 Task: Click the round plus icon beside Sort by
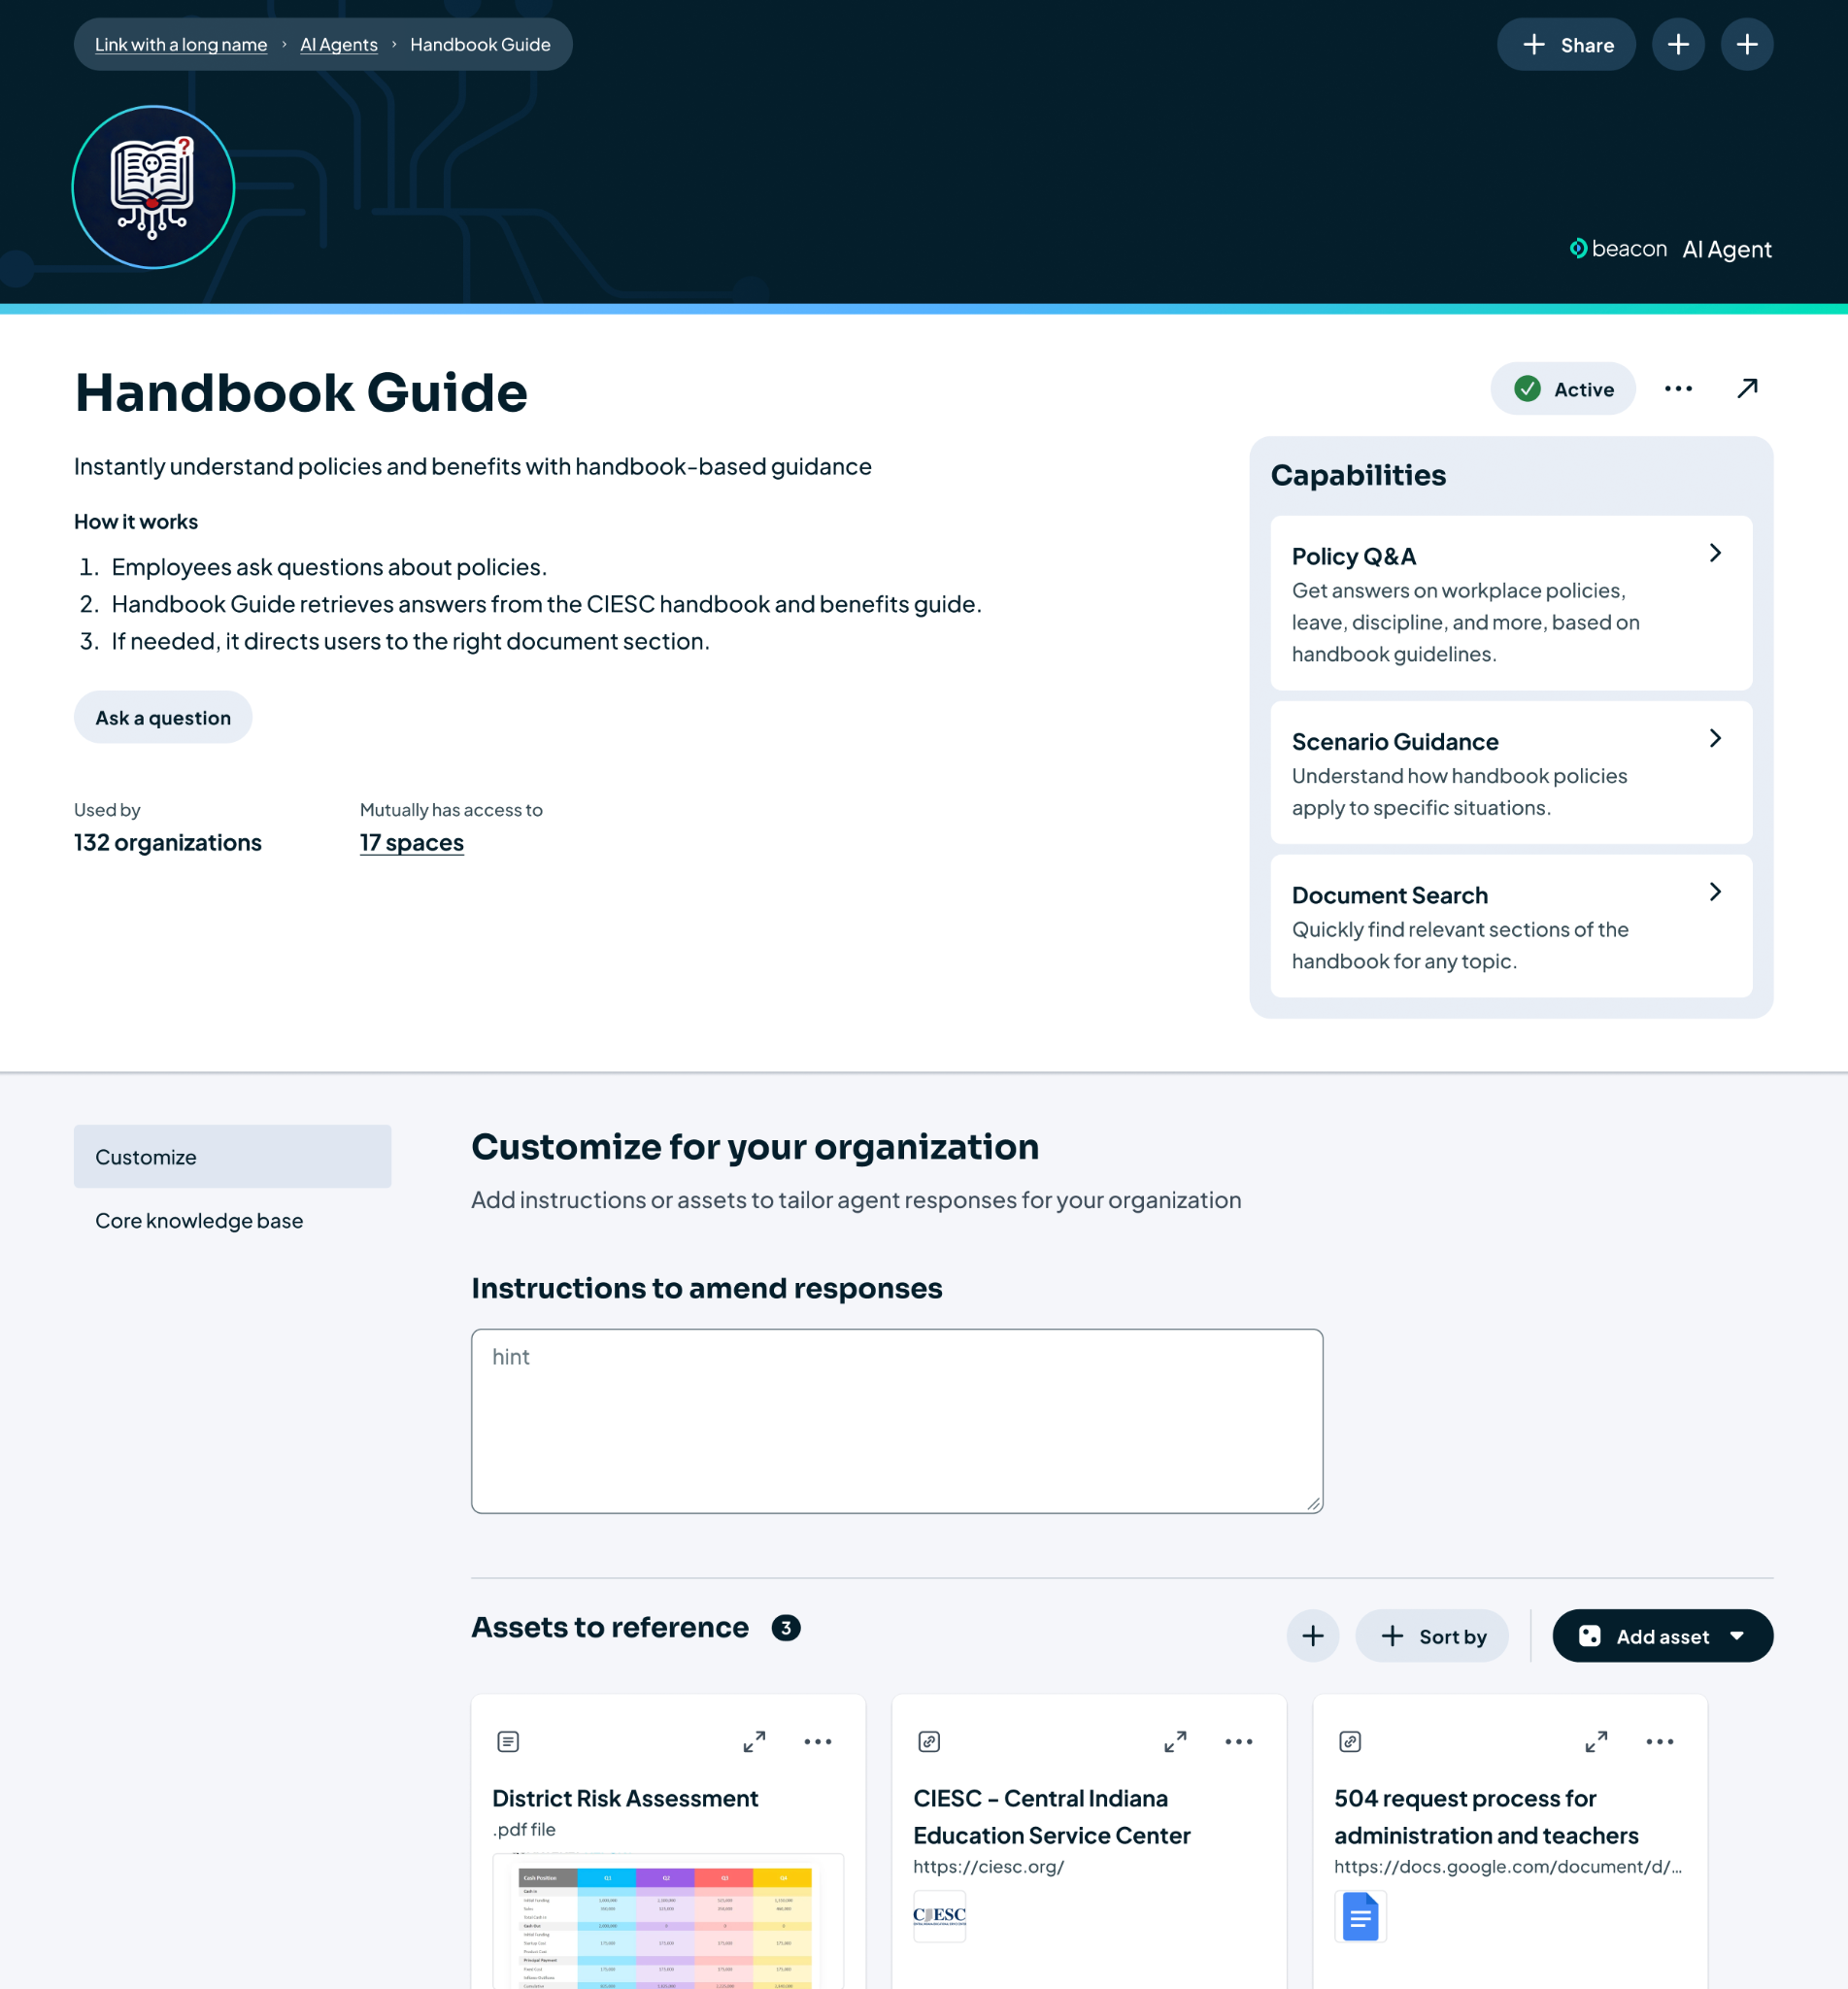coord(1312,1636)
